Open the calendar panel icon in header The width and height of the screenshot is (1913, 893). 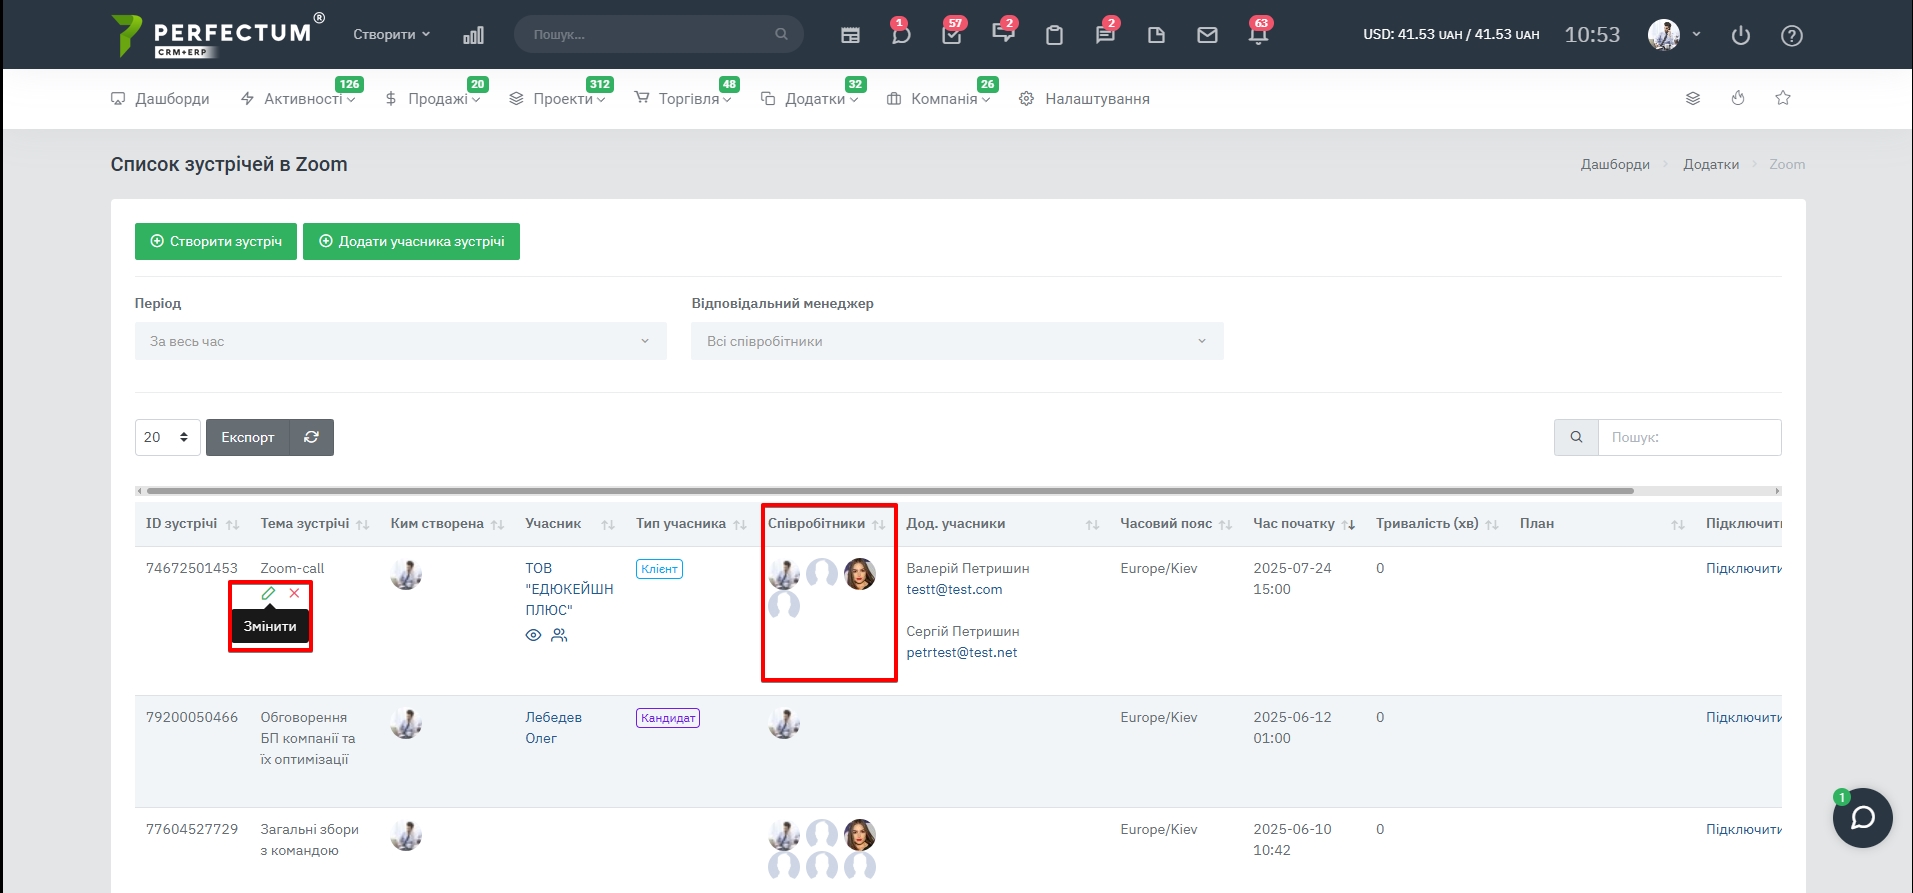(850, 35)
